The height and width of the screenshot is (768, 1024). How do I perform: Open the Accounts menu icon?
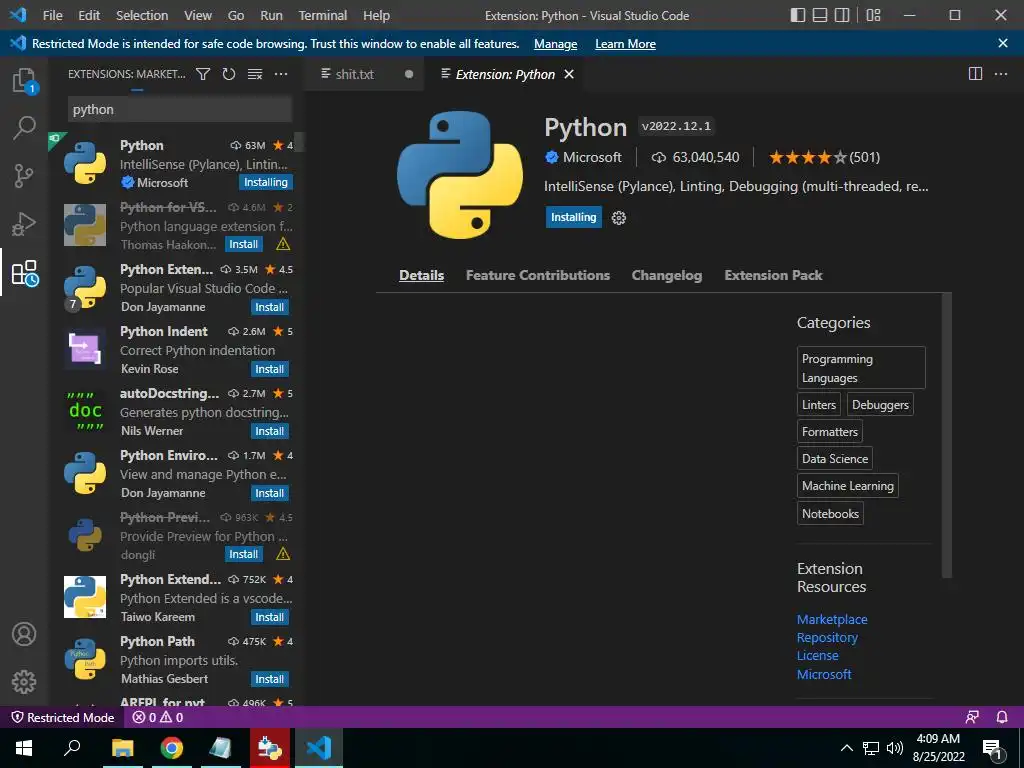click(x=24, y=634)
